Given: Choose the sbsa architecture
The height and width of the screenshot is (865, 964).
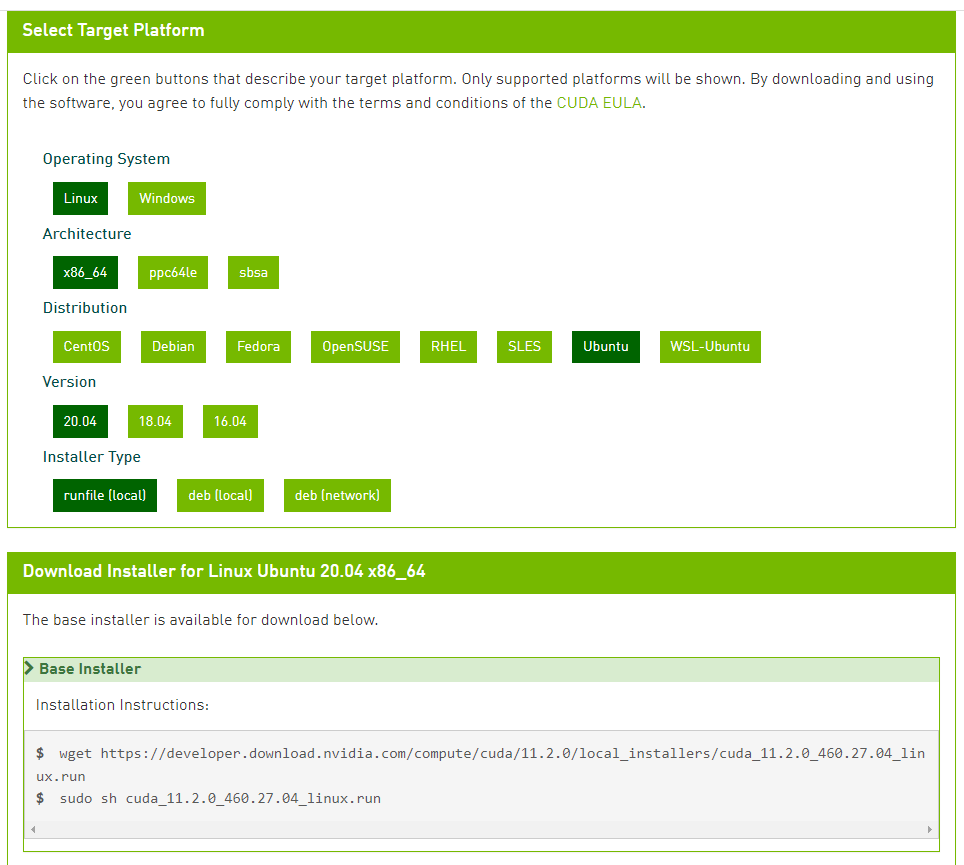Looking at the screenshot, I should pos(253,272).
